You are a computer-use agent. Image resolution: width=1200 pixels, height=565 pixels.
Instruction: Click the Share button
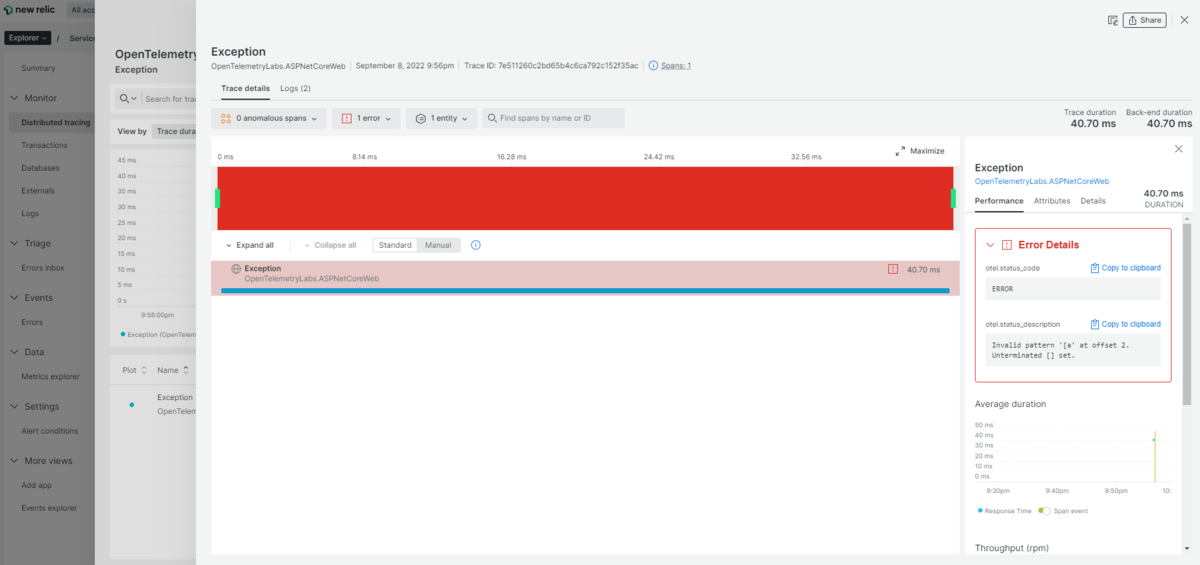coord(1144,20)
